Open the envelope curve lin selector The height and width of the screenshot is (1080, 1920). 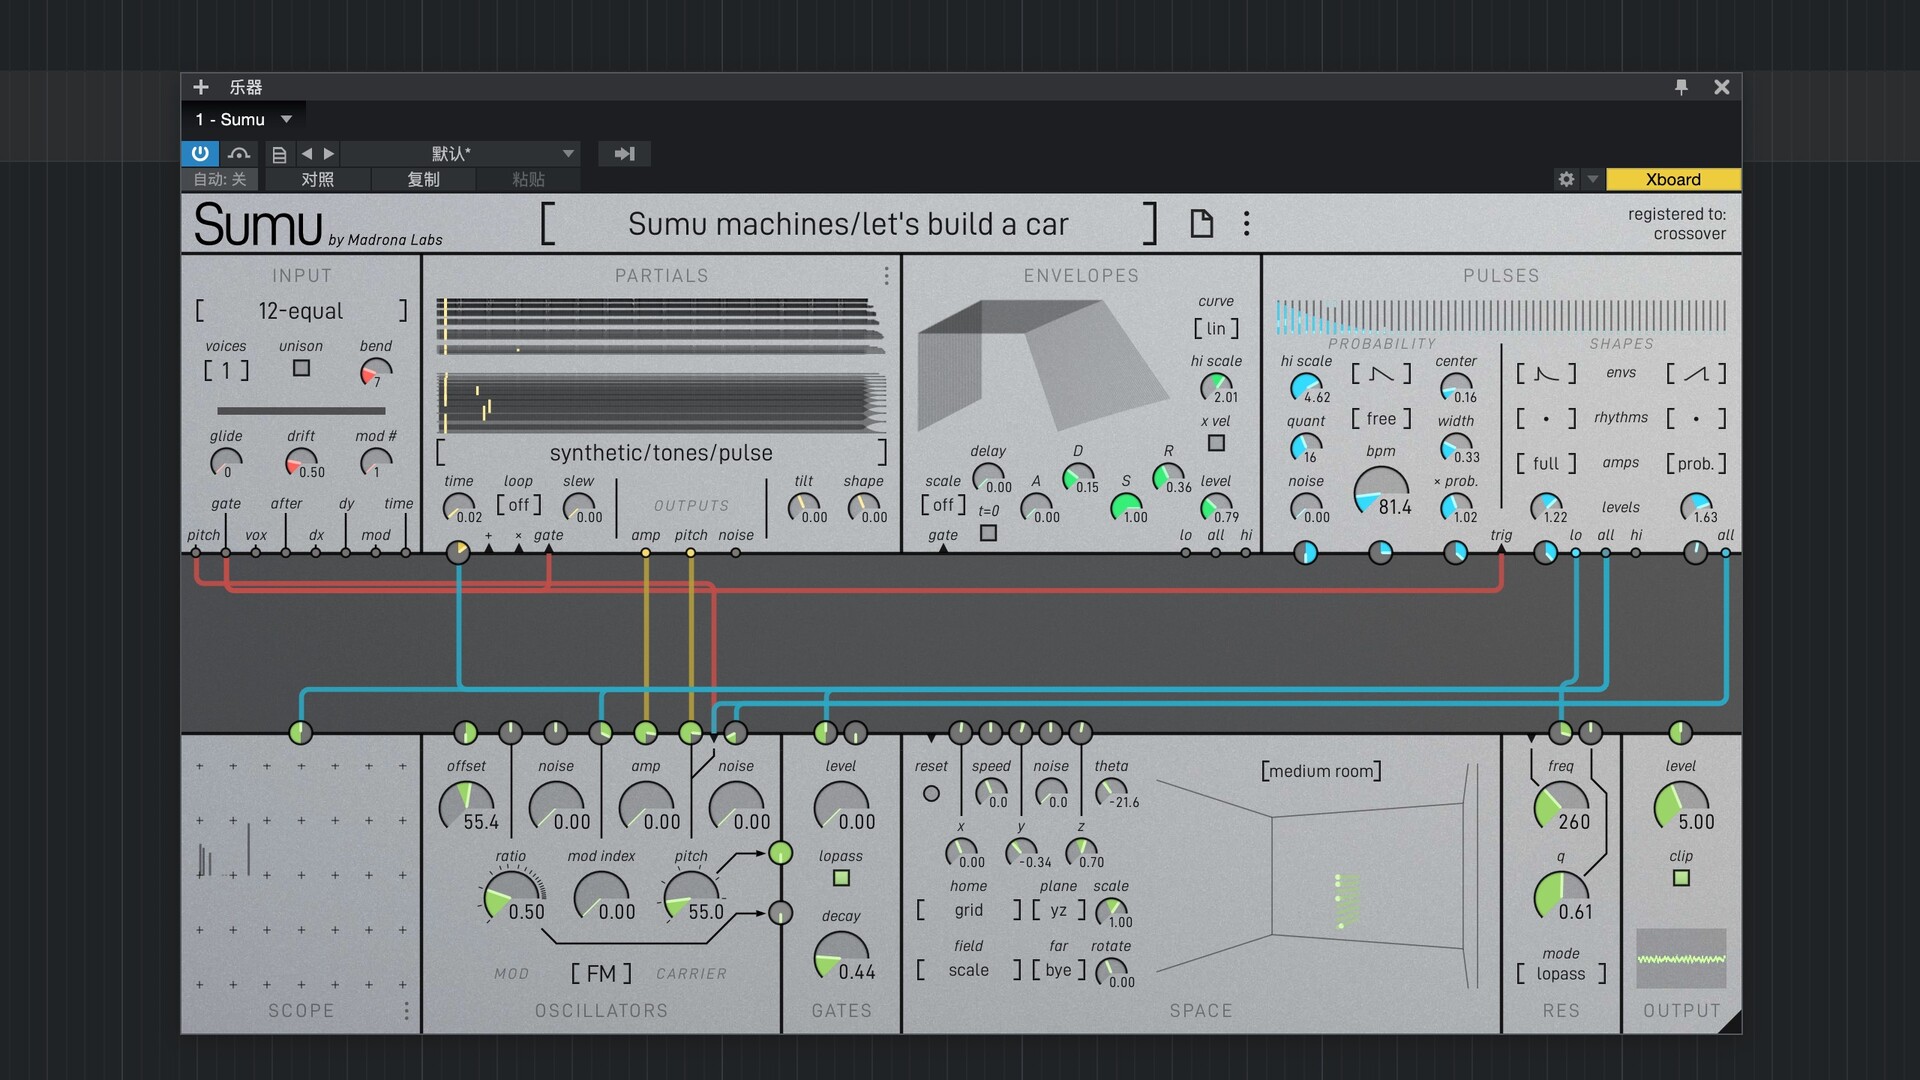(x=1216, y=328)
